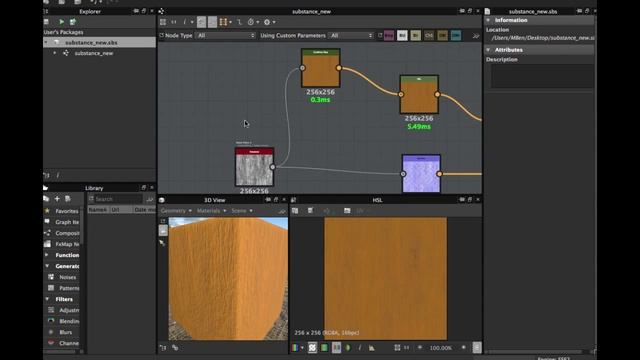Screen dimensions: 640x360
Task: Click the info icon in graph toolbar
Action: [184, 22]
